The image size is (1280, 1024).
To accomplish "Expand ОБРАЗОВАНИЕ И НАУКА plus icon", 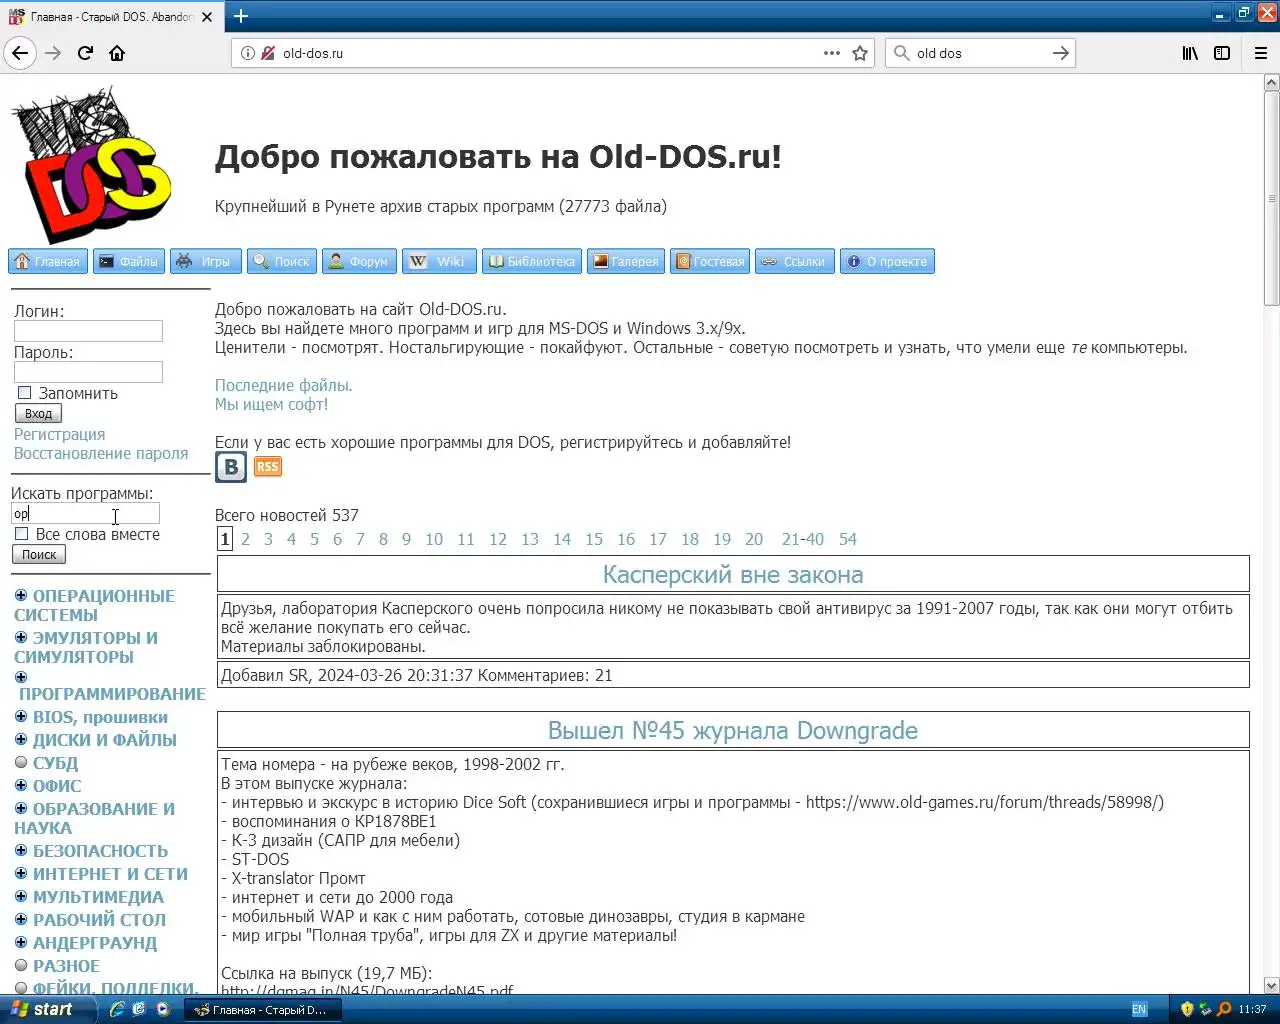I will pyautogui.click(x=21, y=808).
